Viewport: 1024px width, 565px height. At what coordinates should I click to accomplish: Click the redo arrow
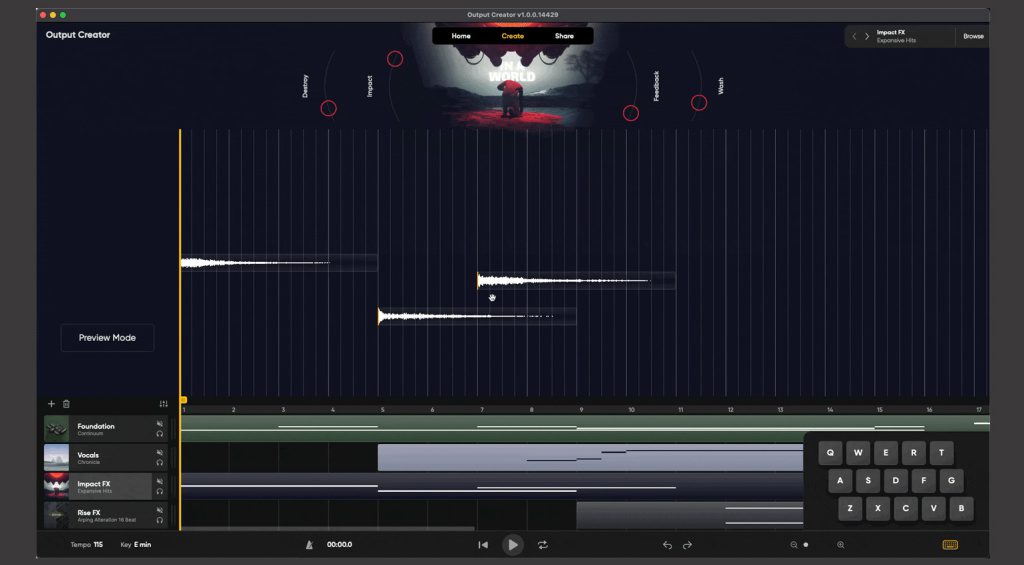(x=687, y=545)
